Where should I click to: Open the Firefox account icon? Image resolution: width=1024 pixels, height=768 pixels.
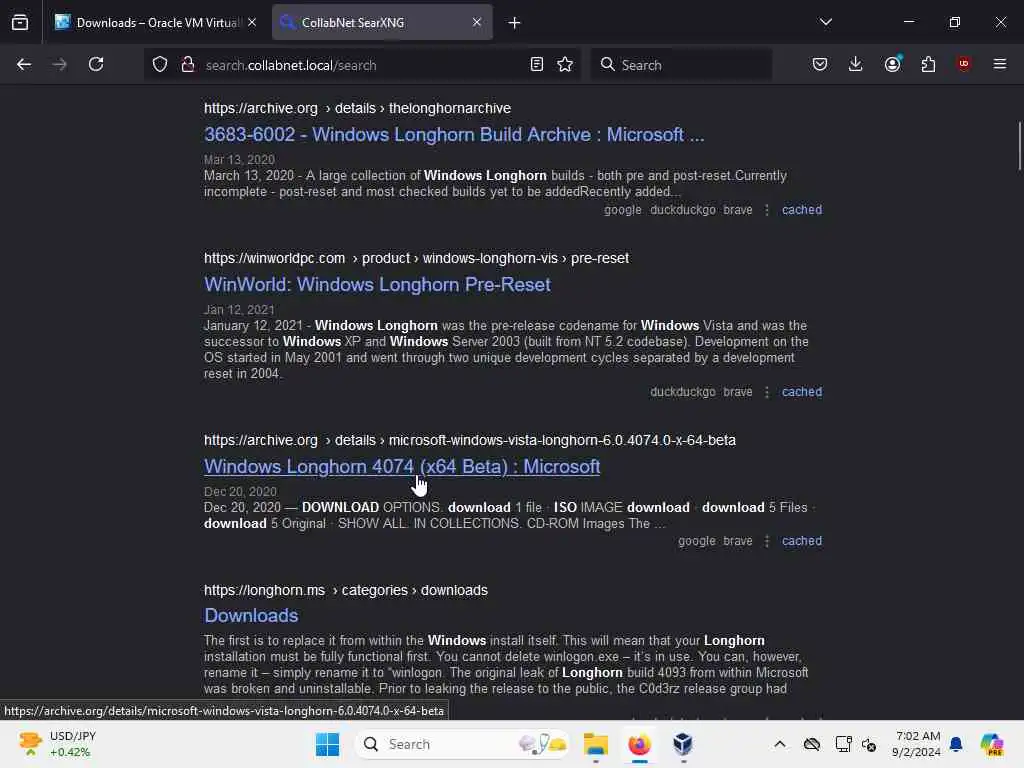coord(892,65)
